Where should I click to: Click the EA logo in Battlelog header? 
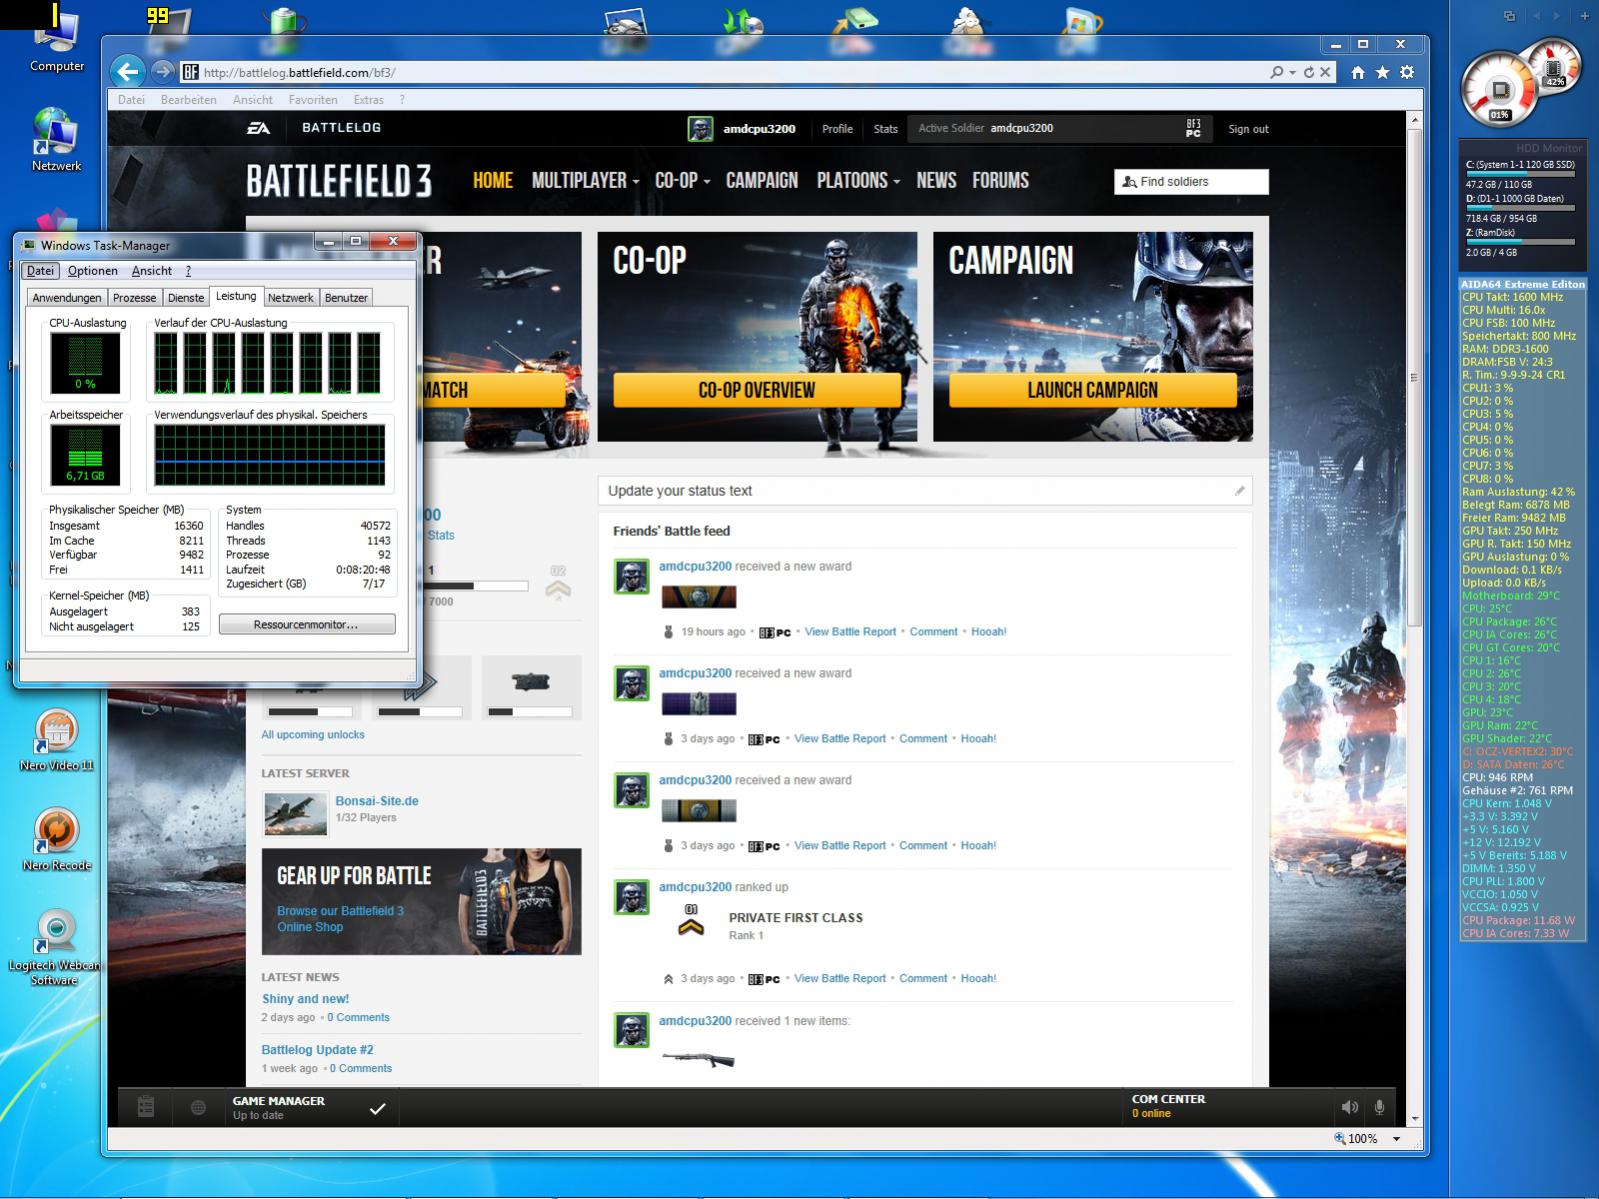258,128
